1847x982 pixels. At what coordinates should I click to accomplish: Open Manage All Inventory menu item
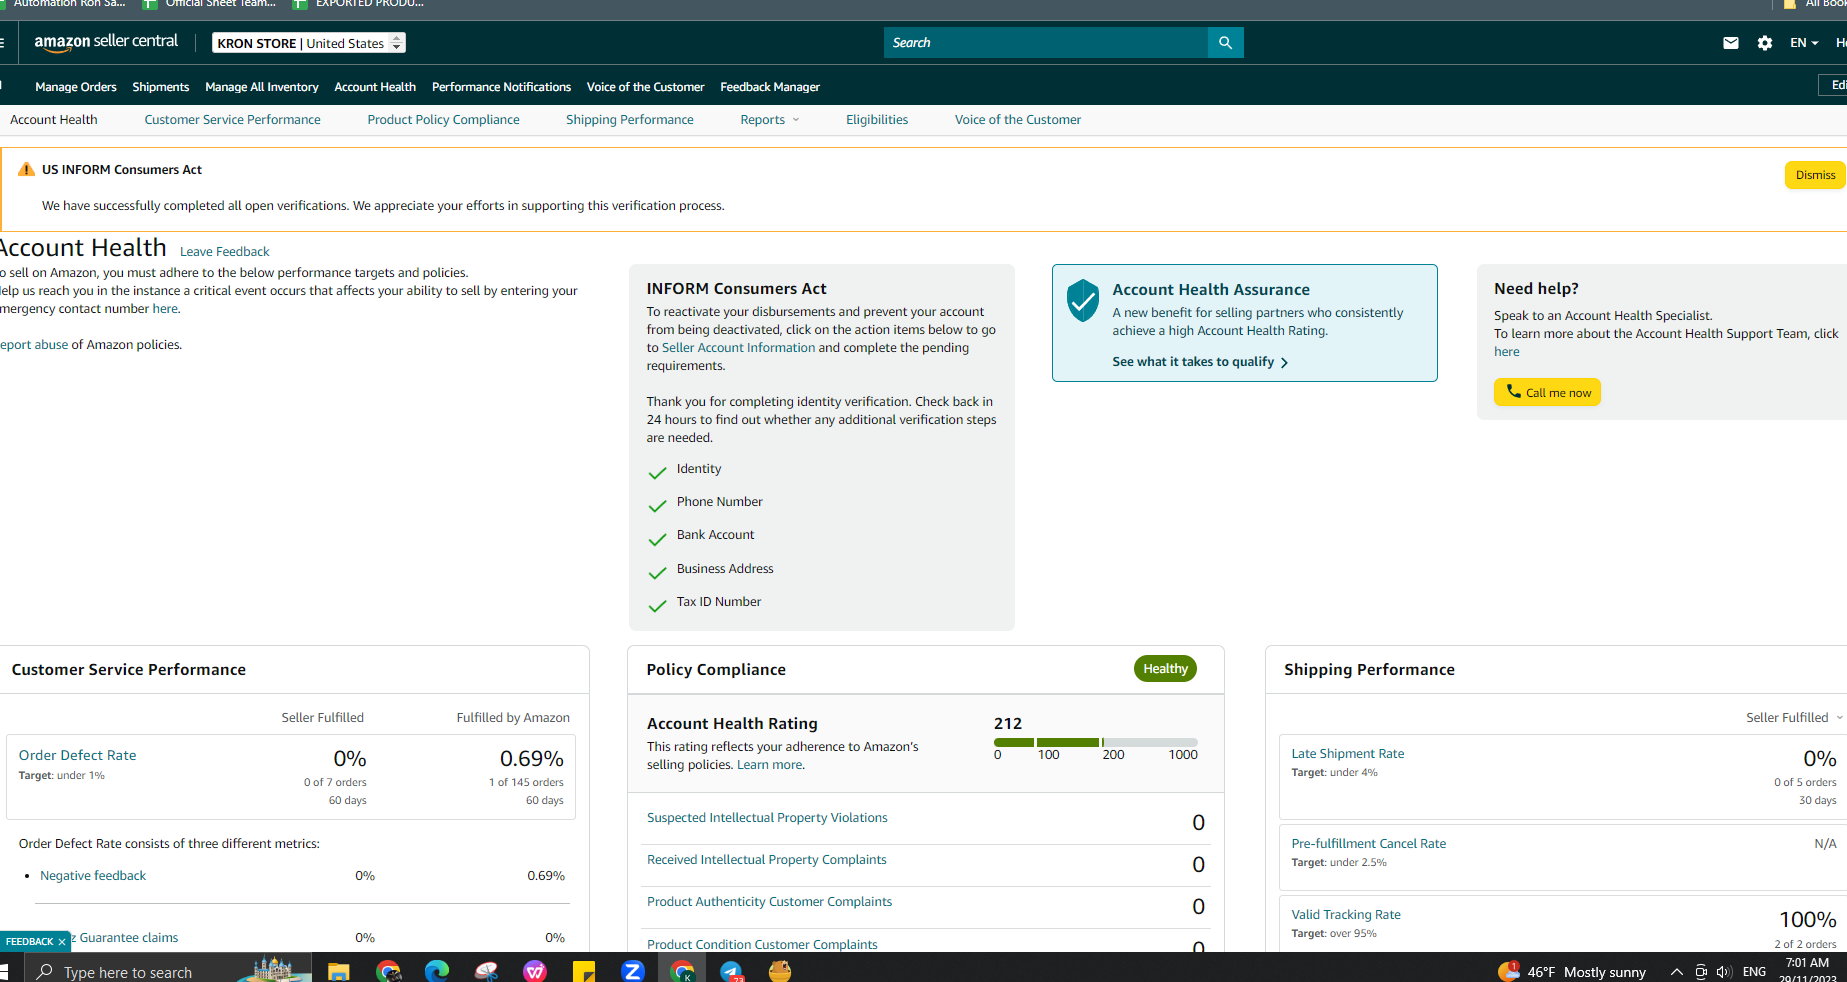[262, 87]
